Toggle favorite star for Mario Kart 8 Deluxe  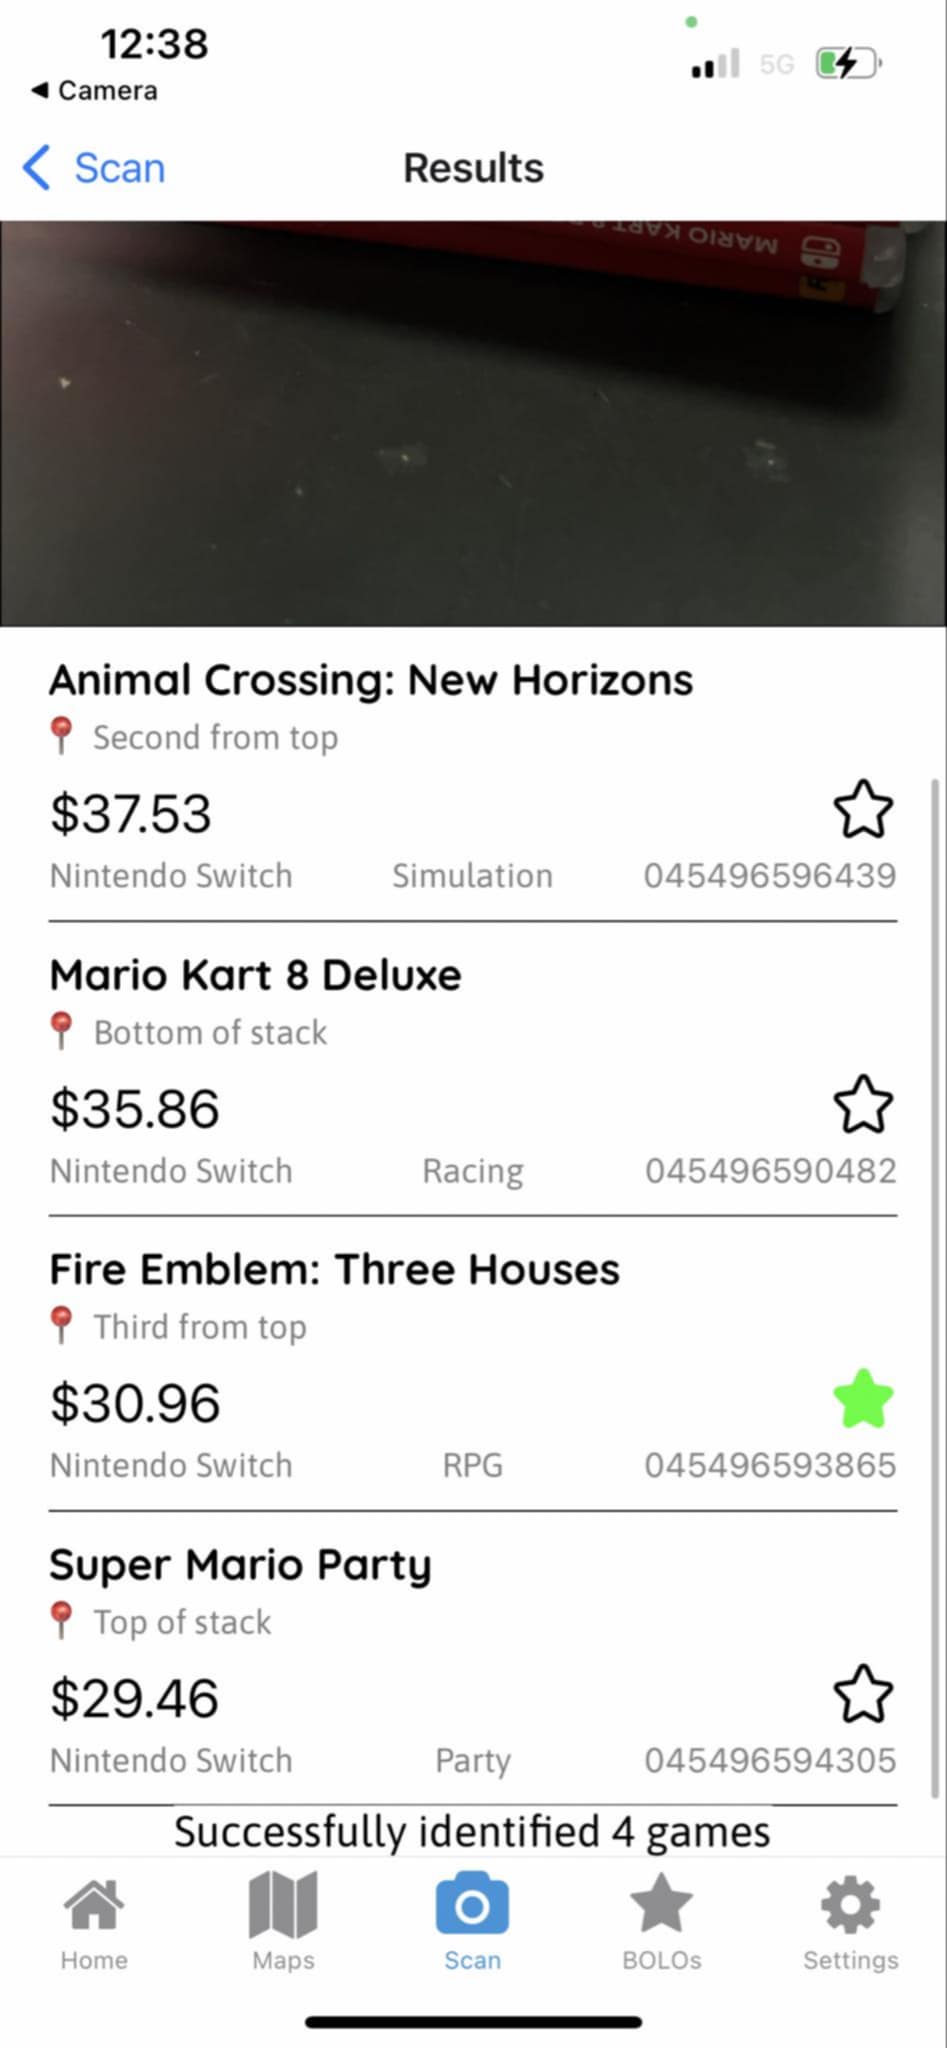[863, 1104]
